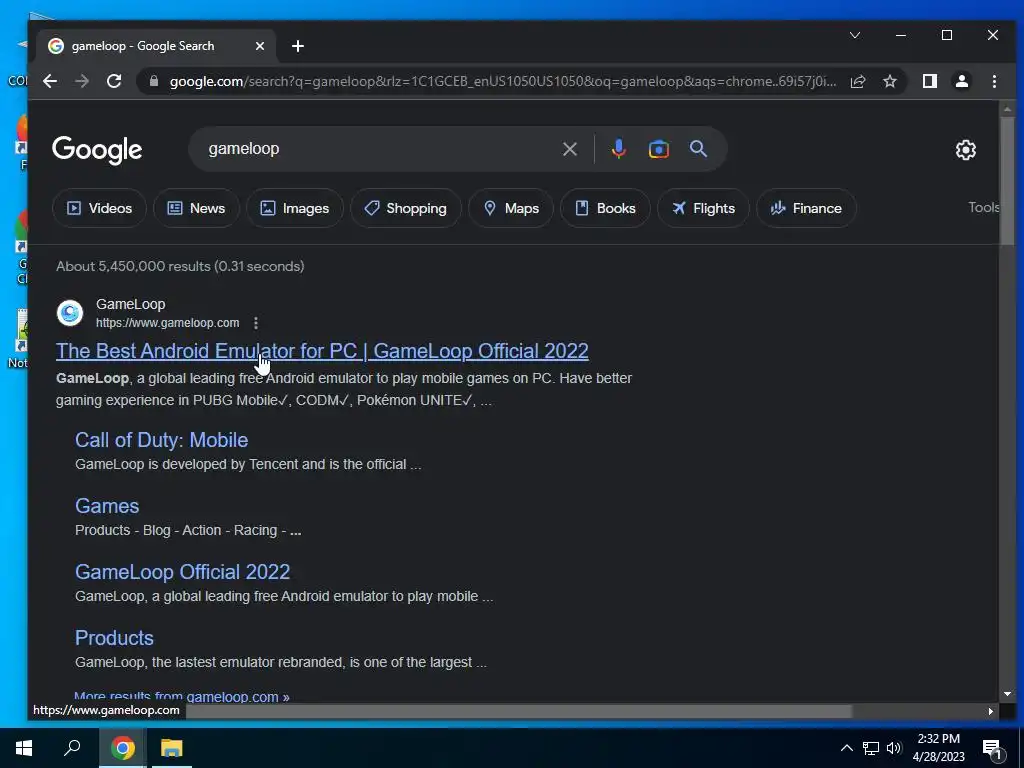The image size is (1024, 768).
Task: Open network status tray icon
Action: point(871,748)
